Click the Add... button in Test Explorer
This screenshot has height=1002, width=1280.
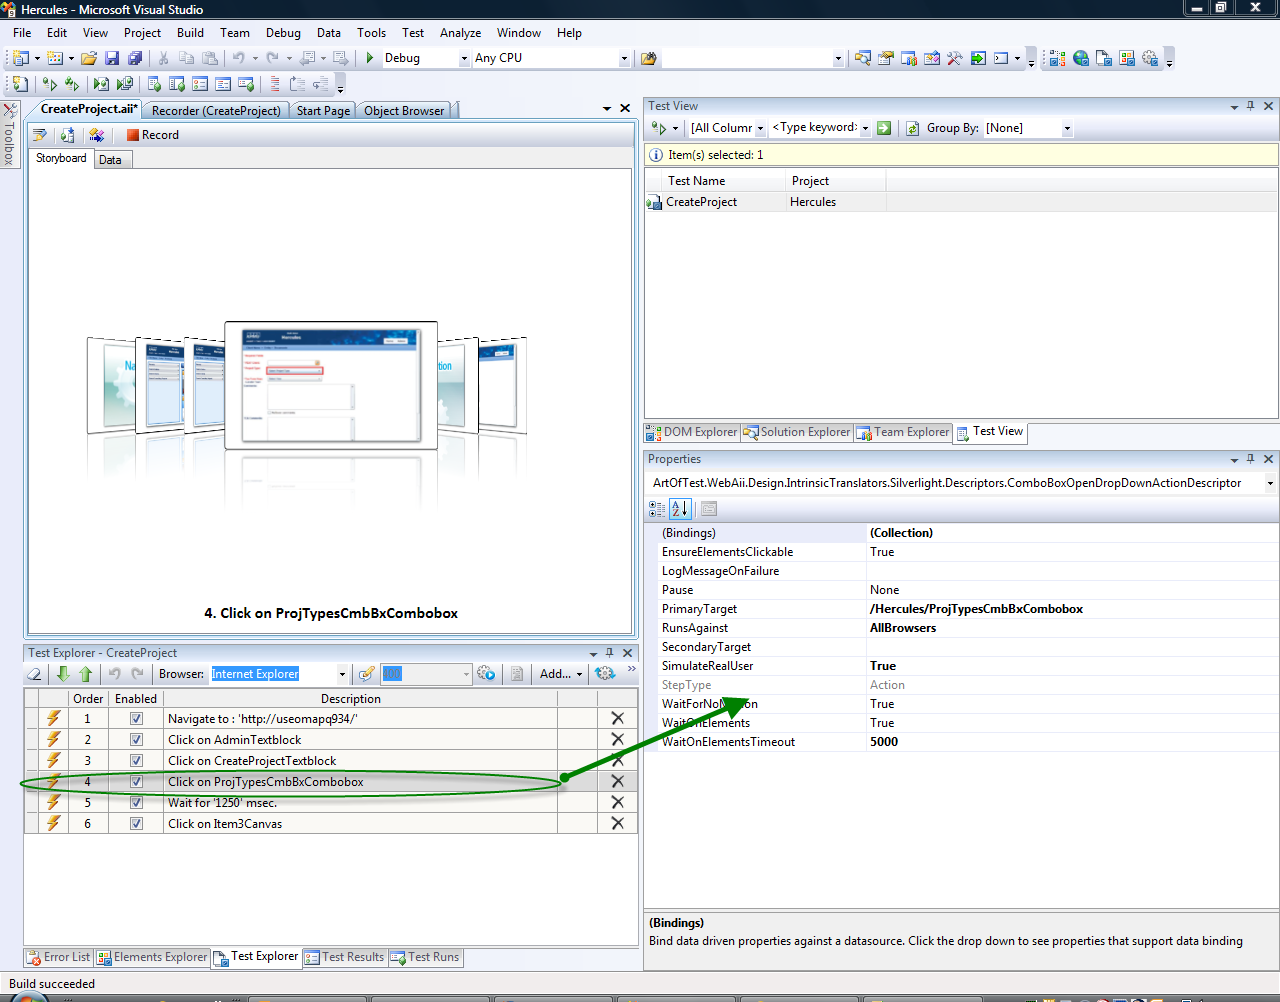point(560,674)
